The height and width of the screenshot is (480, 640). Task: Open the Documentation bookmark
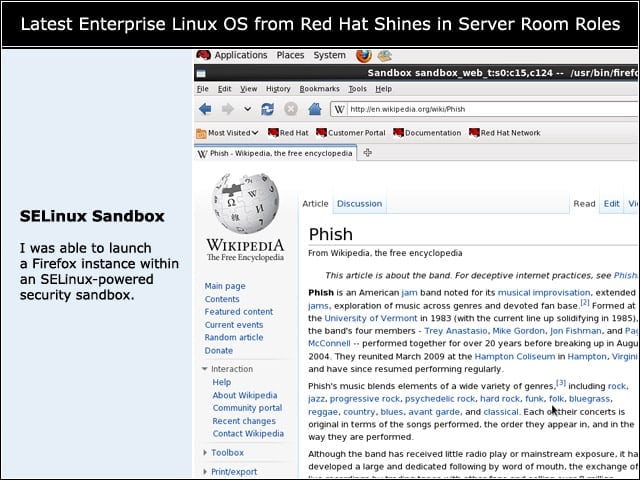click(x=427, y=133)
